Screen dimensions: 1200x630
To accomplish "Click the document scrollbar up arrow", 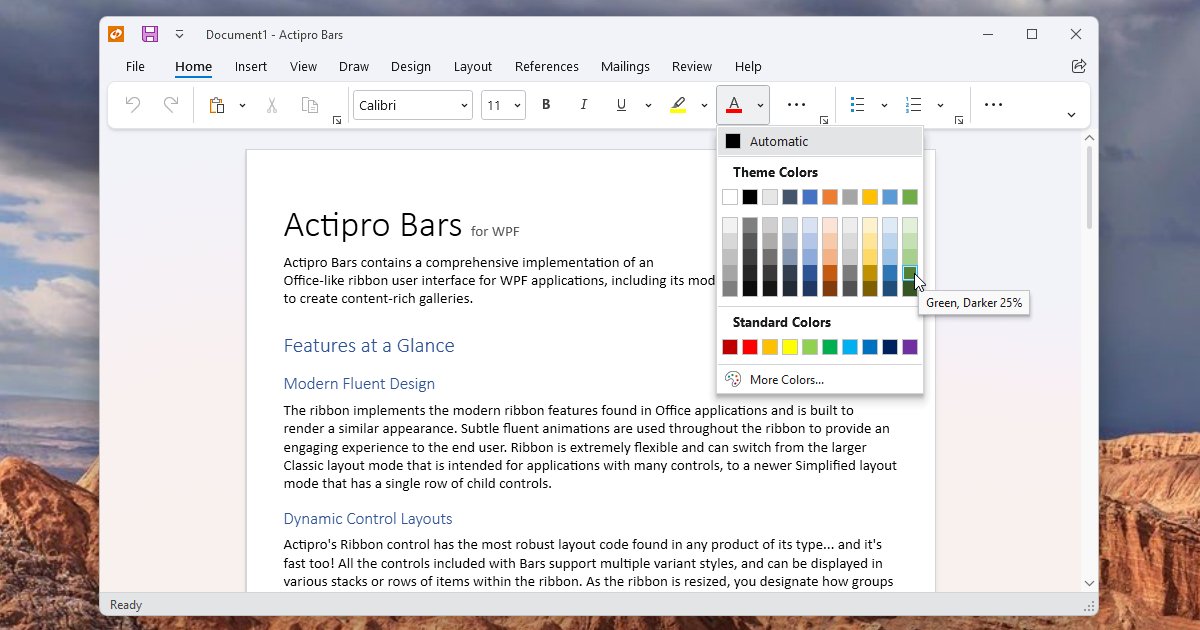I will coord(1090,139).
